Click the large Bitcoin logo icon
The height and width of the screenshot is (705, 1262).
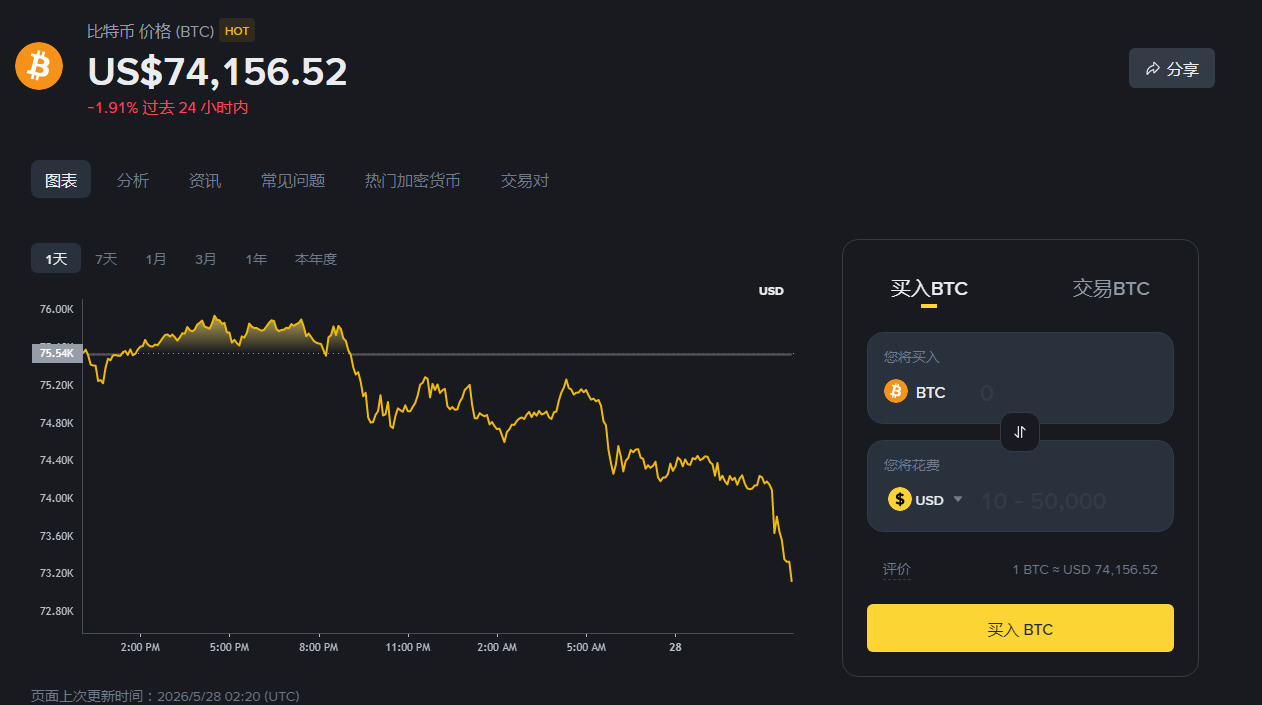(39, 66)
